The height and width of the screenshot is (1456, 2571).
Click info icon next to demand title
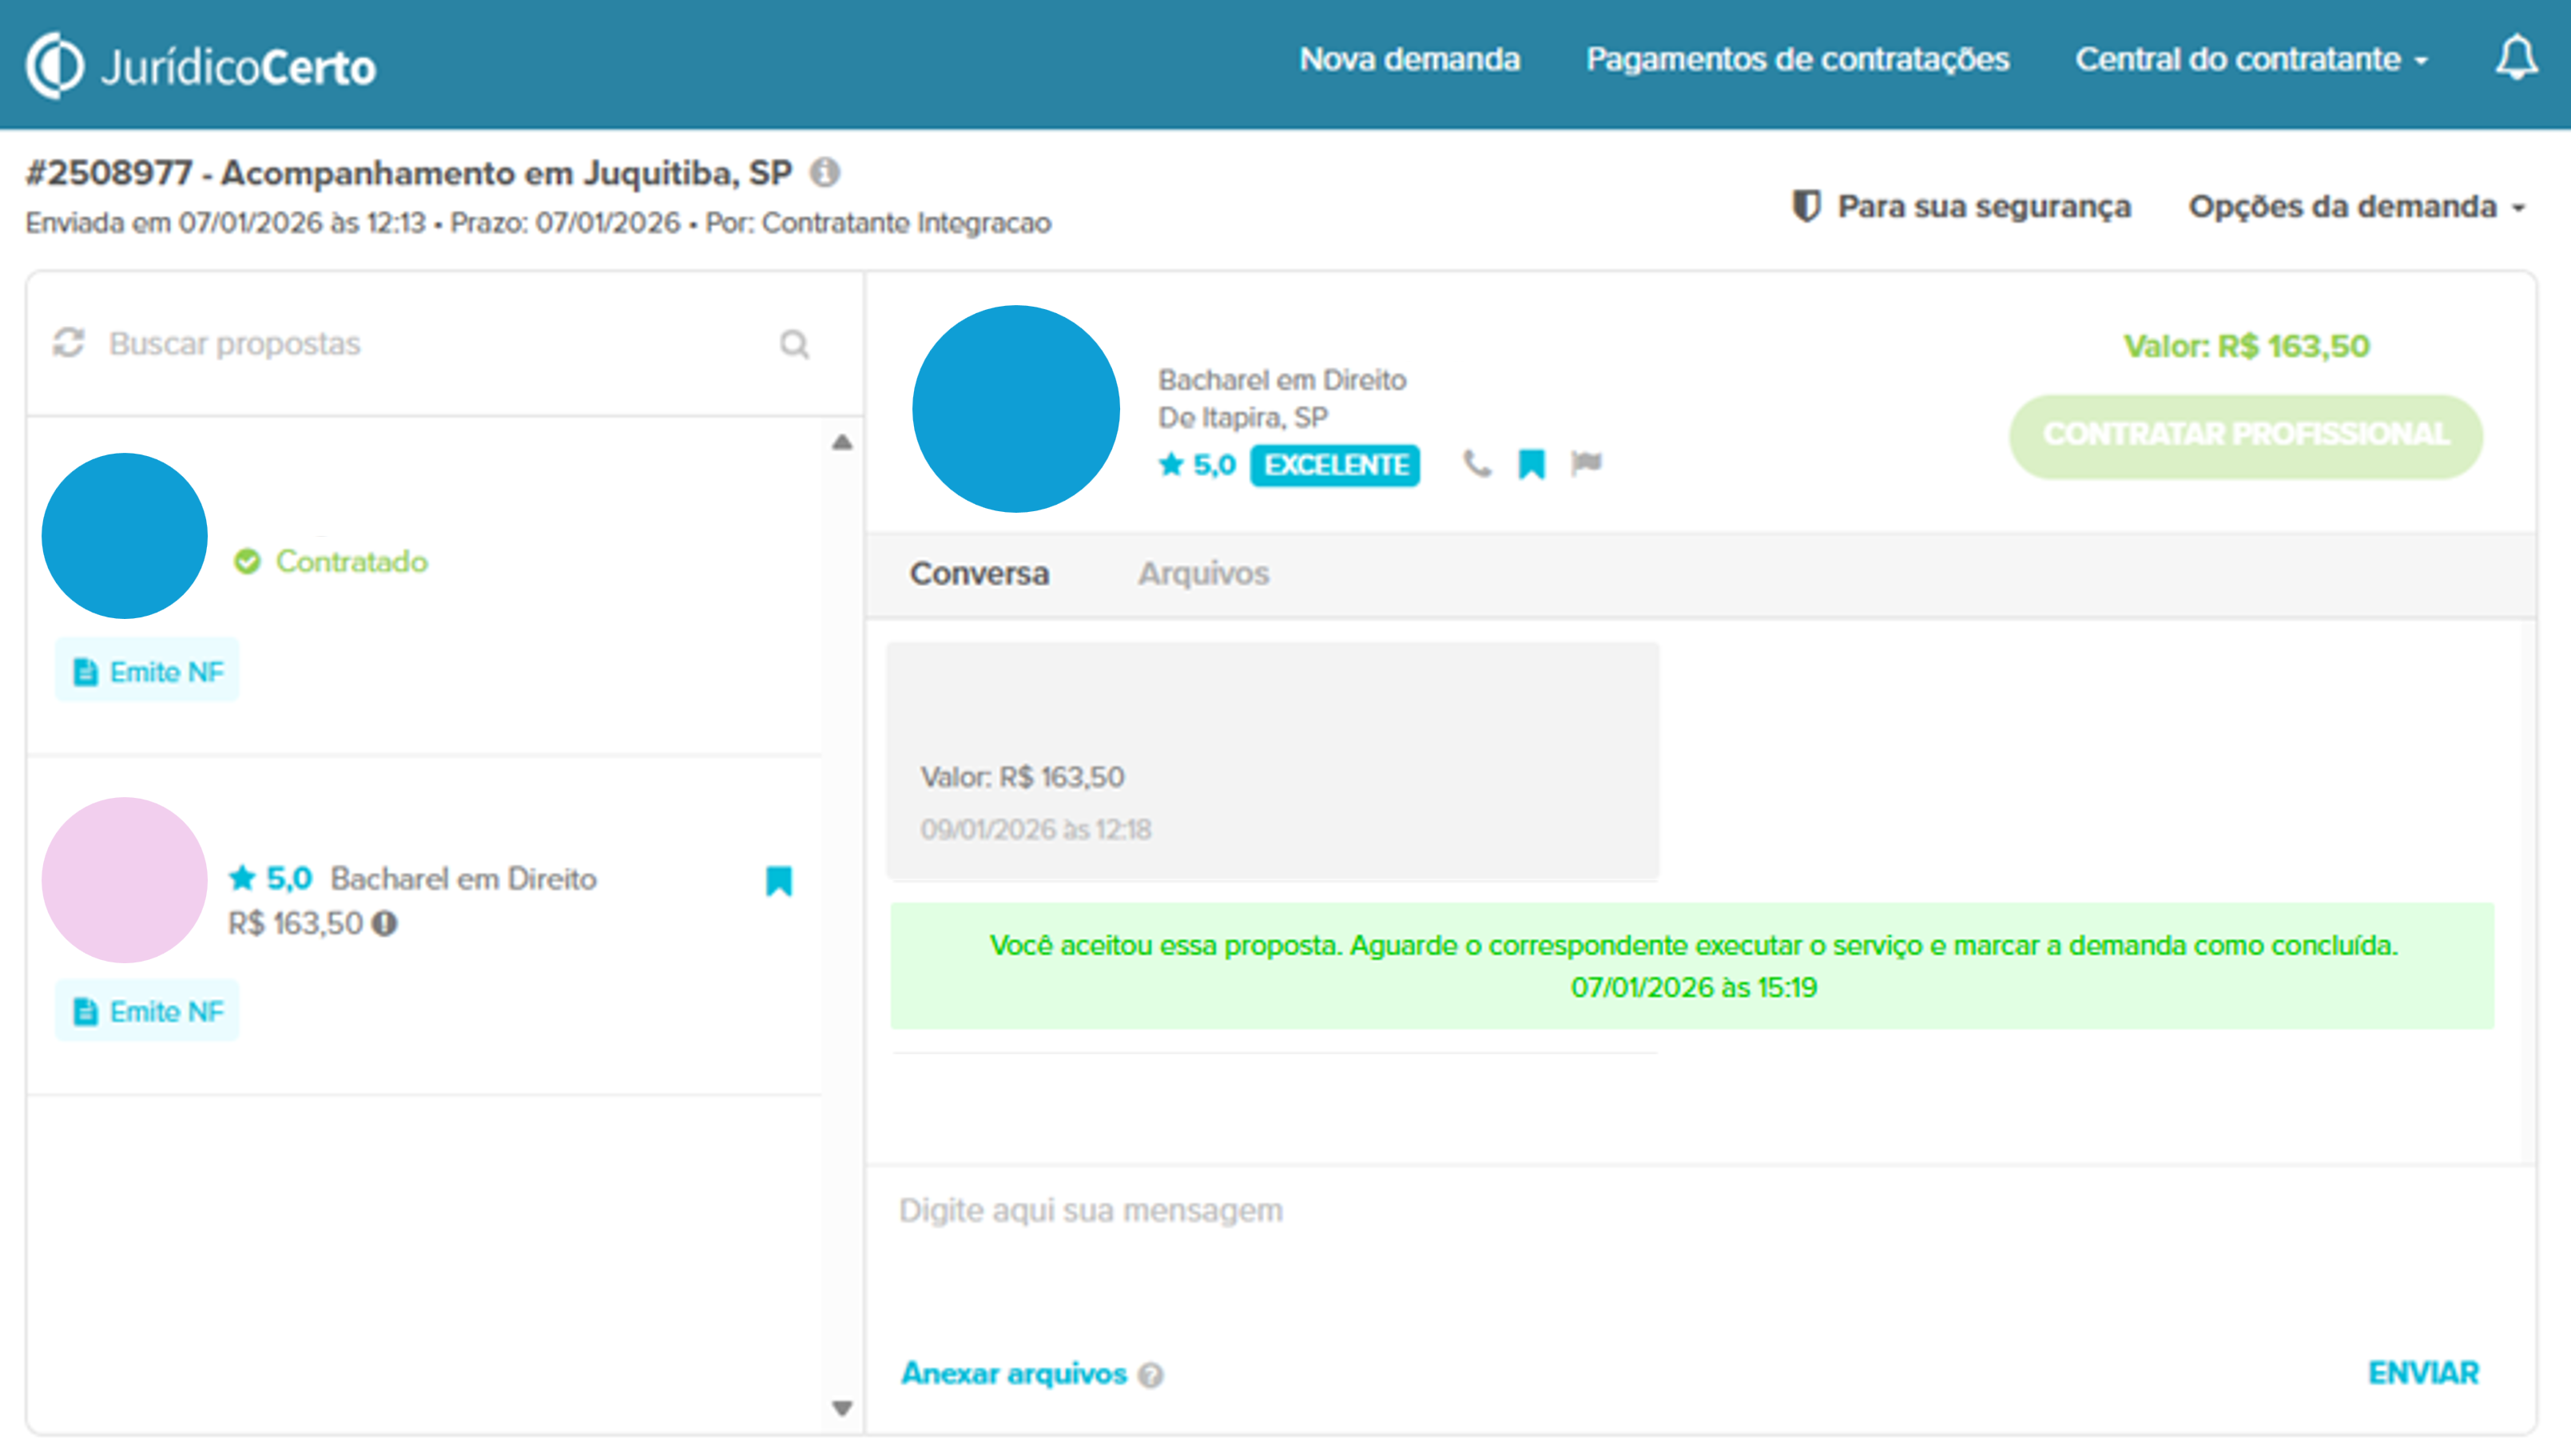(x=825, y=173)
